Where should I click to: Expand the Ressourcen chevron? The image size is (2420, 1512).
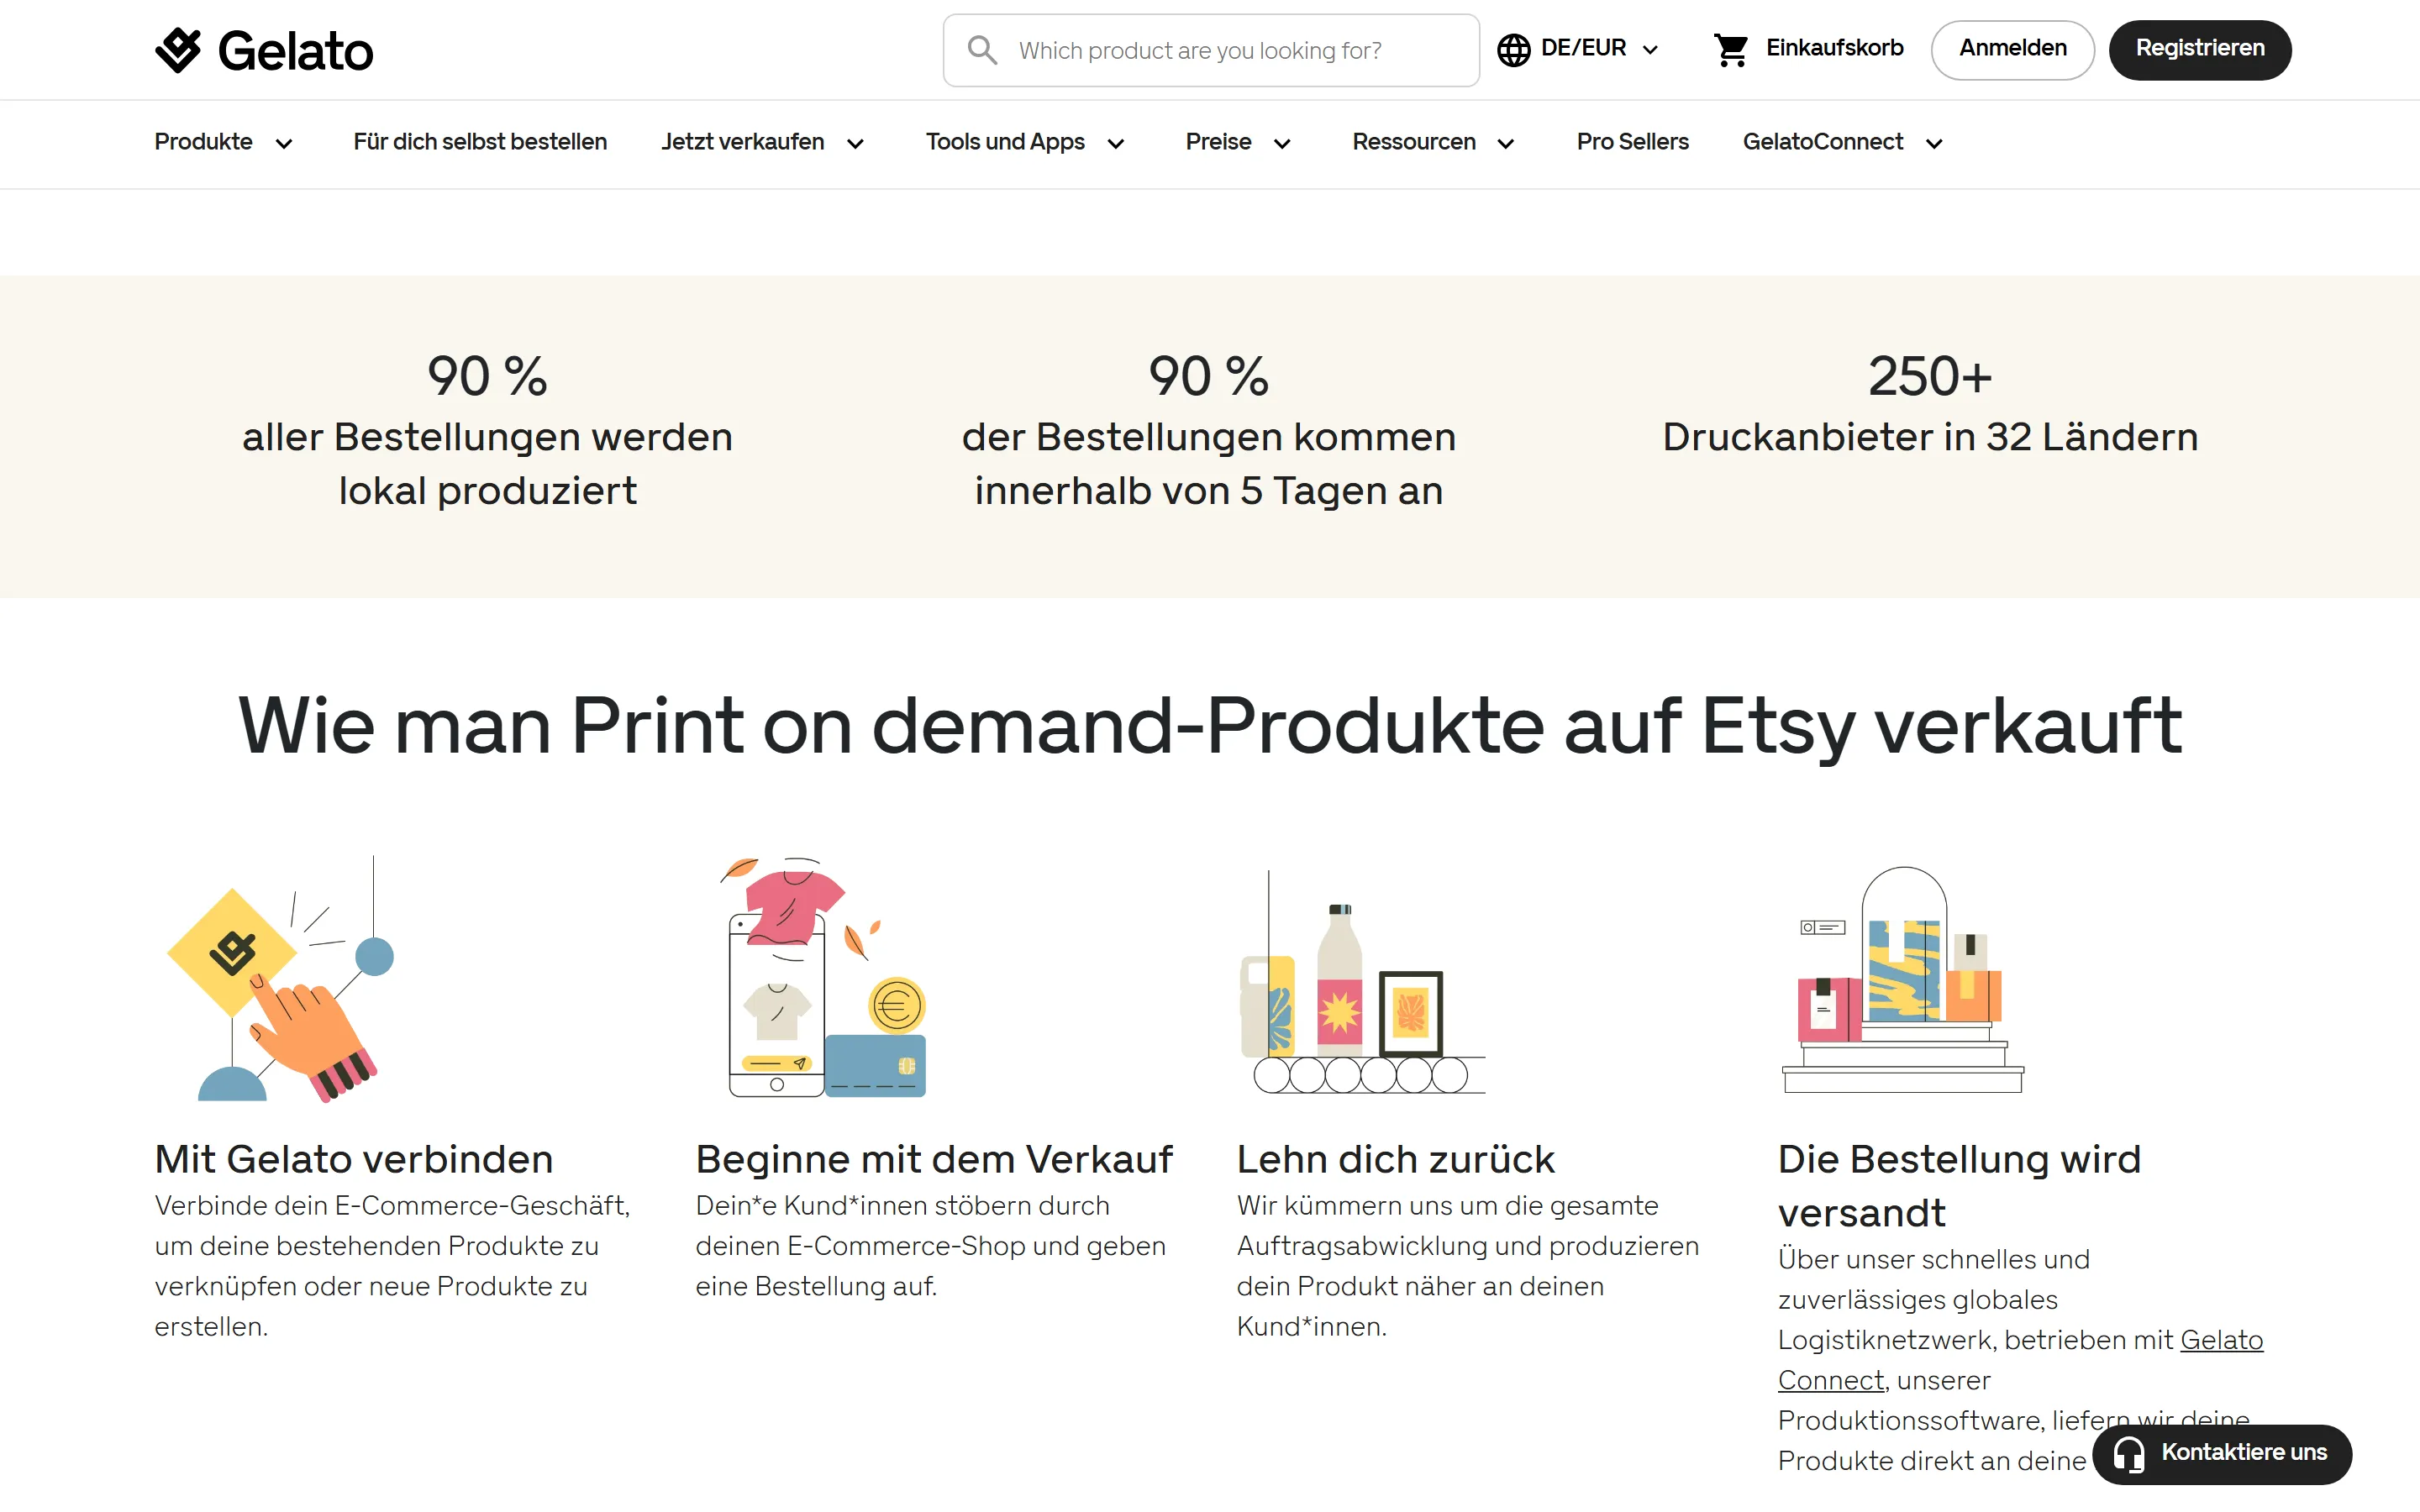1505,144
